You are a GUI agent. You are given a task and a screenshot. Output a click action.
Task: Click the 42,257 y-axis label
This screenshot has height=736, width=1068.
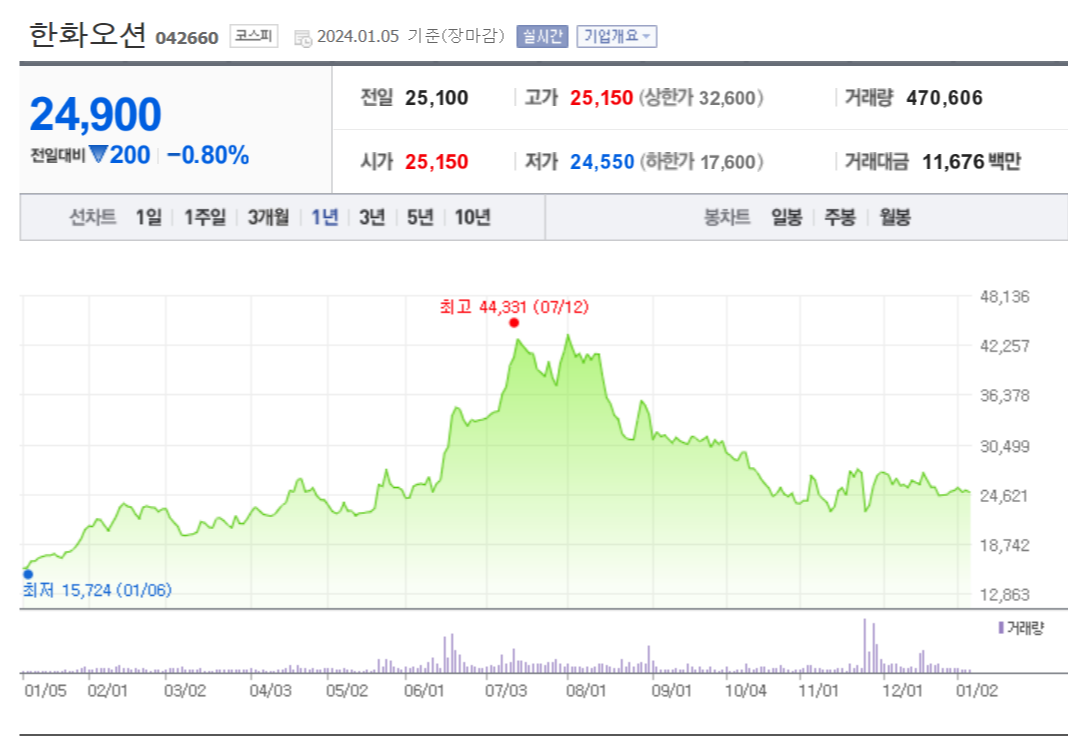(x=1005, y=346)
